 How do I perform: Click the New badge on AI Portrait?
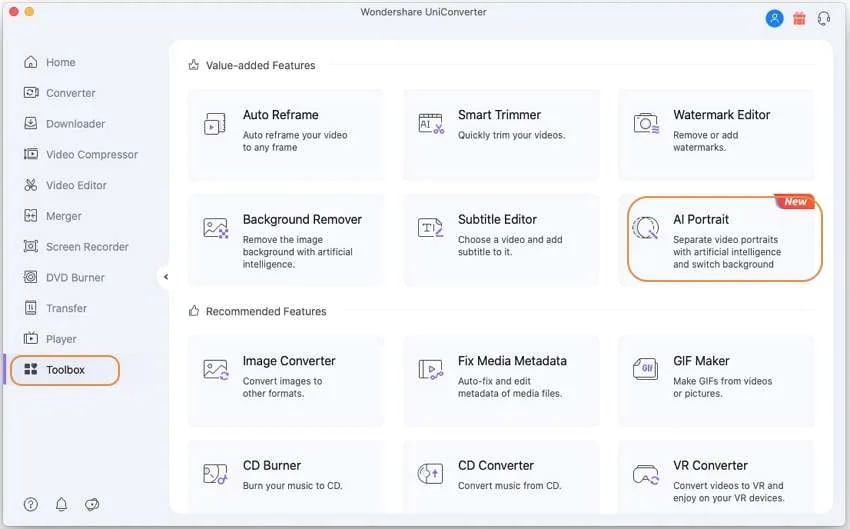(x=795, y=202)
